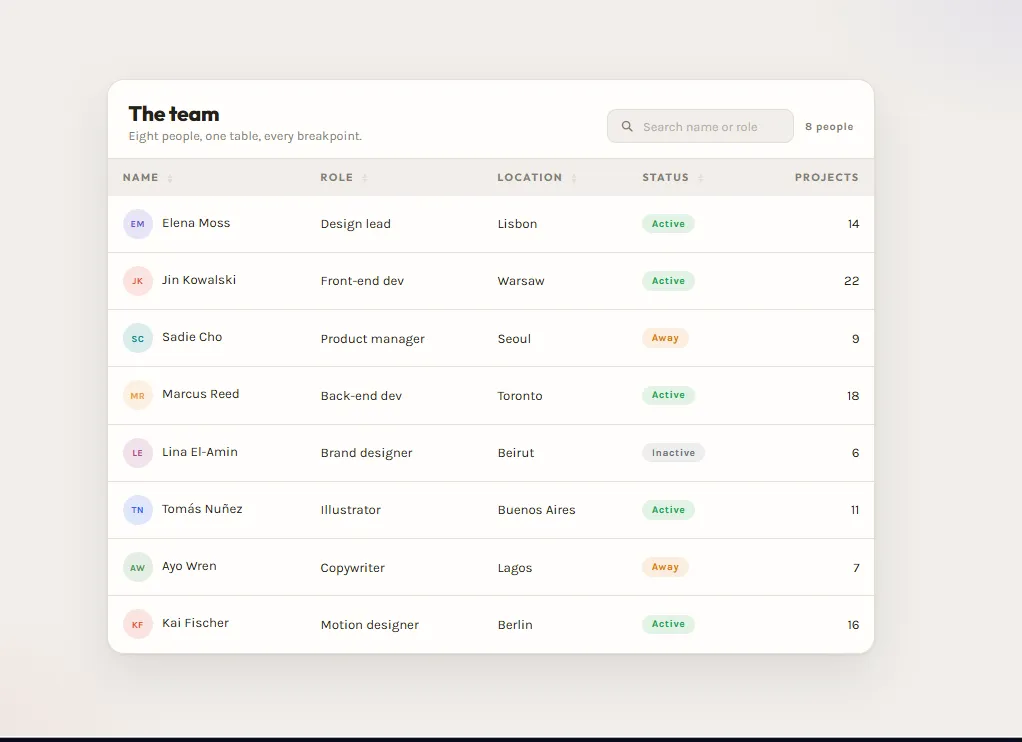Click project count 7 for Ayo Wren
1022x742 pixels.
point(856,568)
